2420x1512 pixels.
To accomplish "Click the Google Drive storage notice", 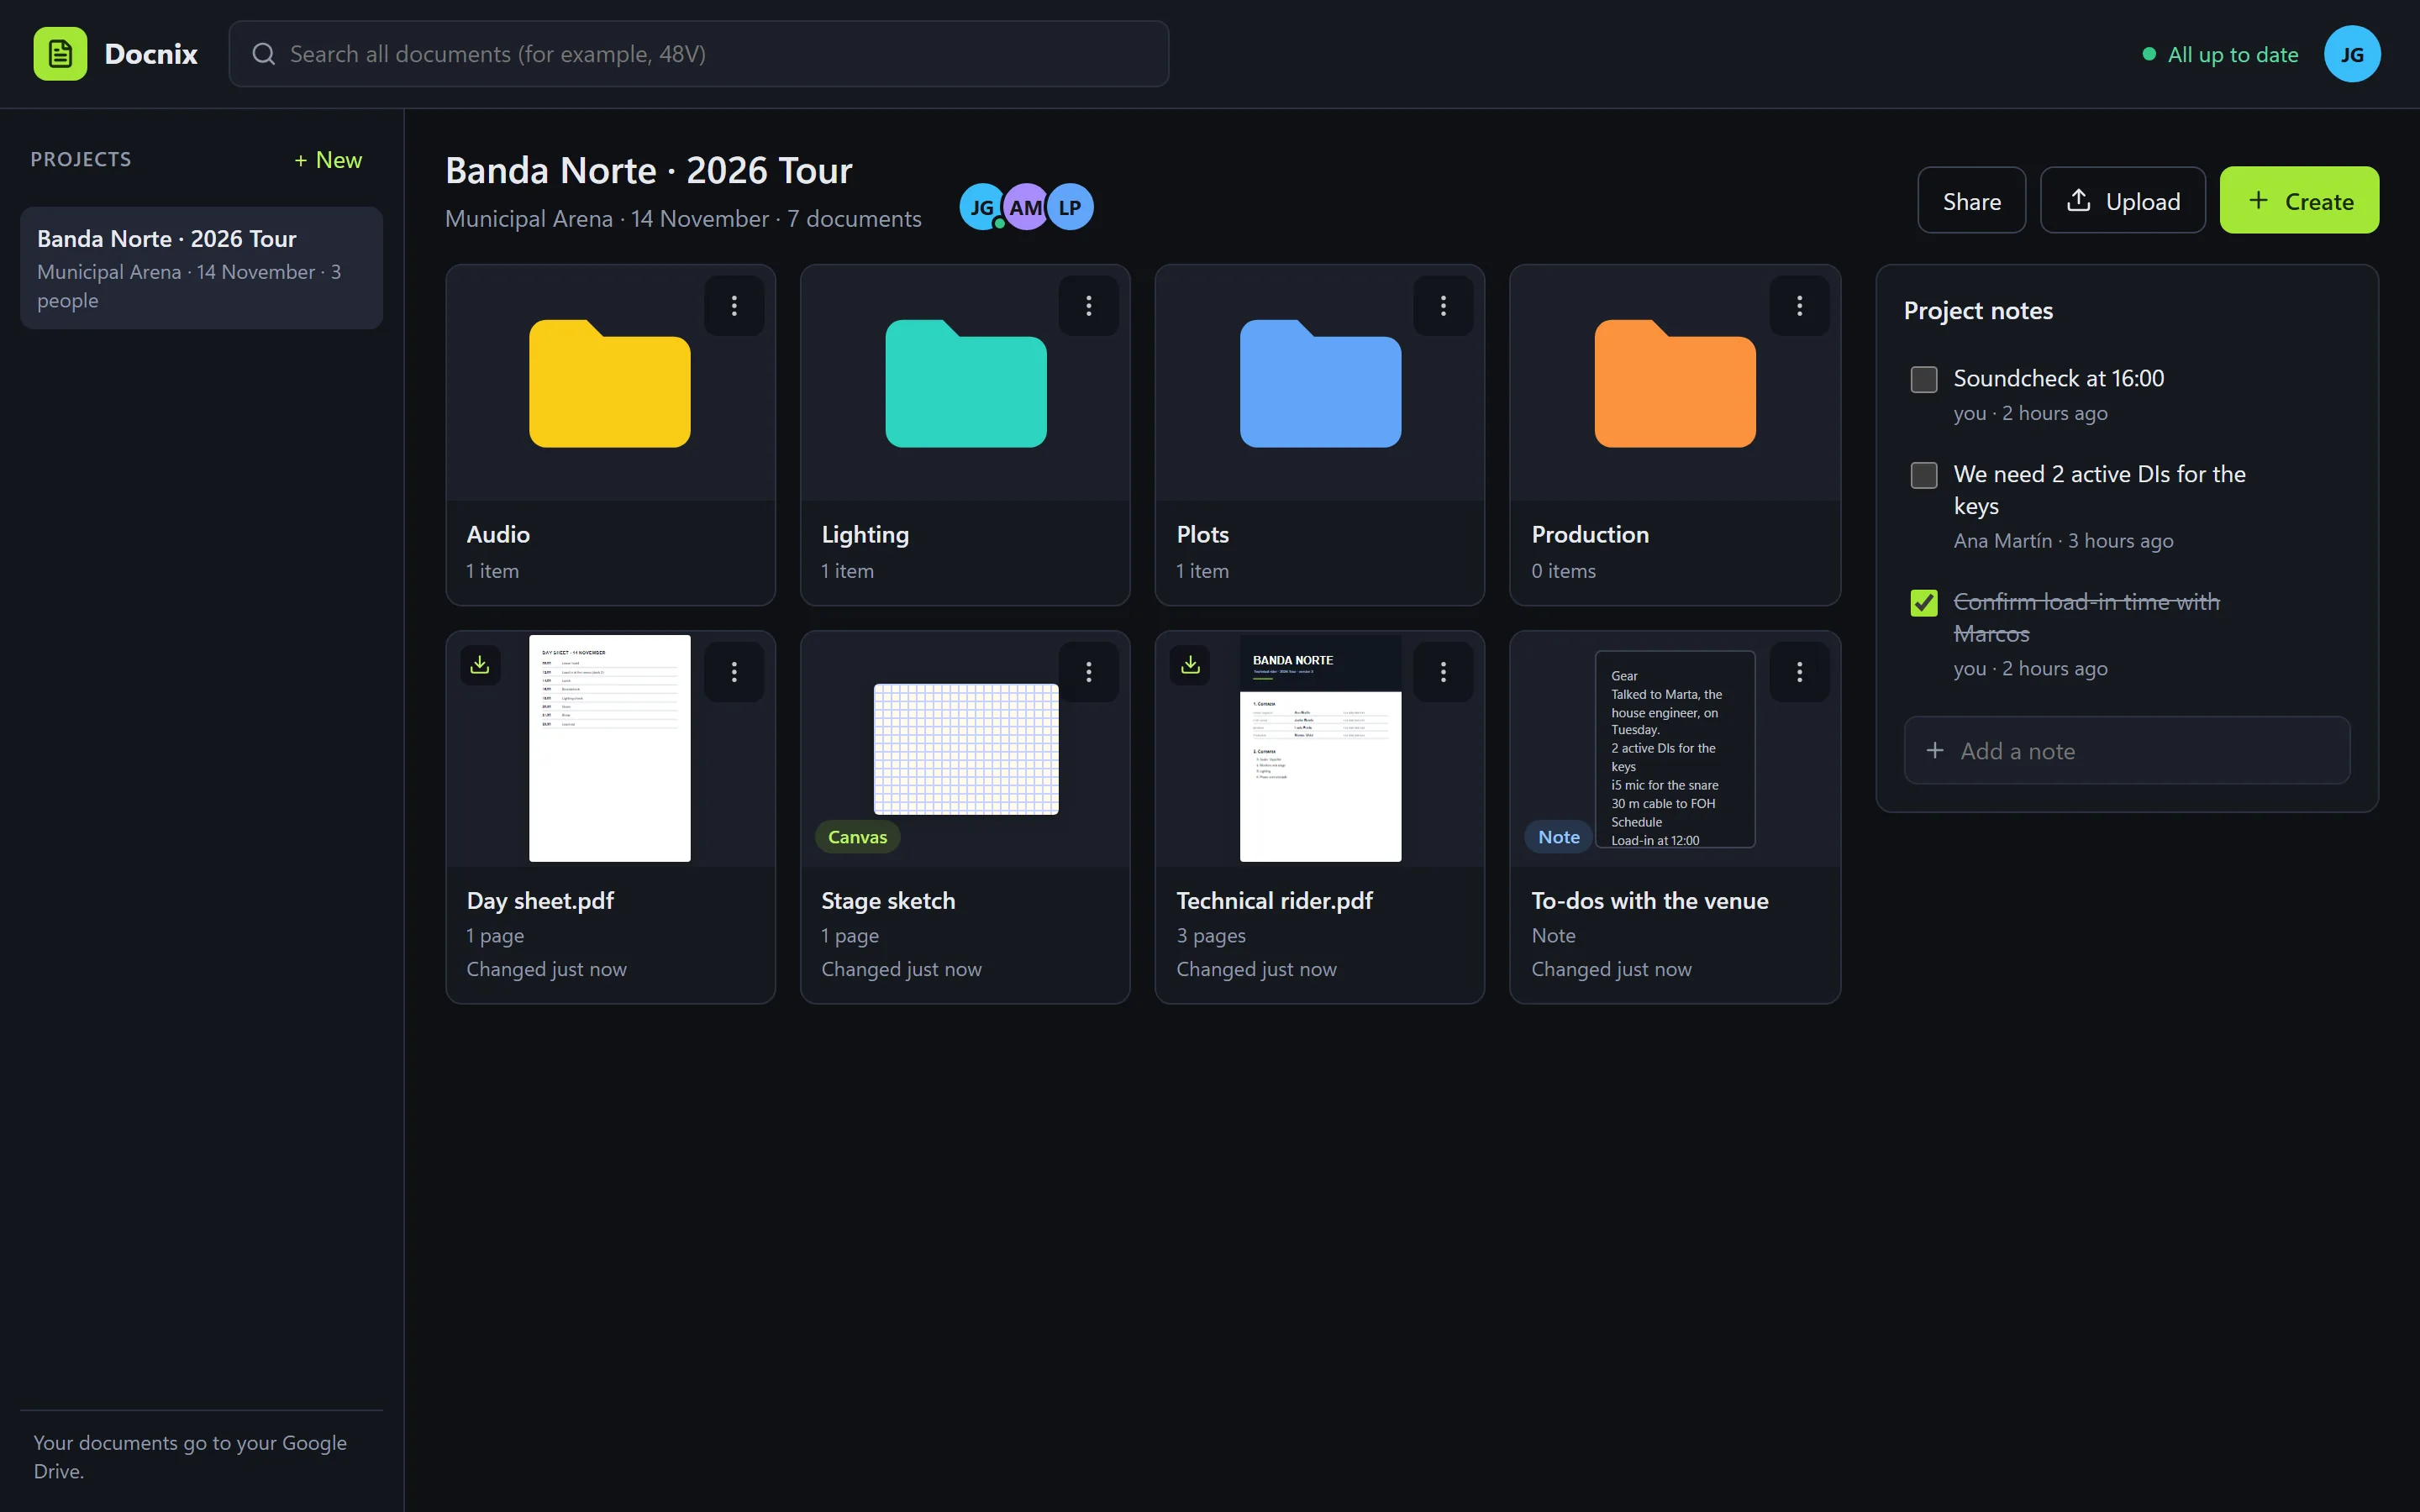I will (190, 1457).
